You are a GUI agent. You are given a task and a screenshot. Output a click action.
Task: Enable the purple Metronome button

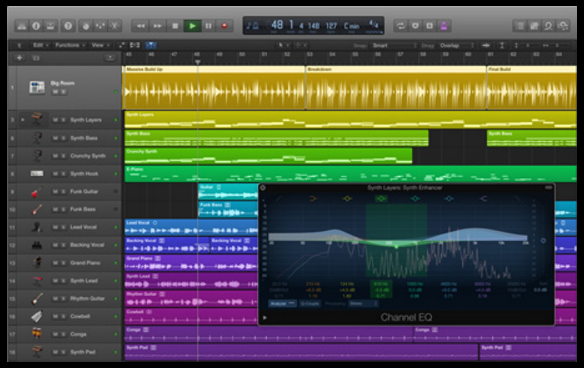click(444, 26)
